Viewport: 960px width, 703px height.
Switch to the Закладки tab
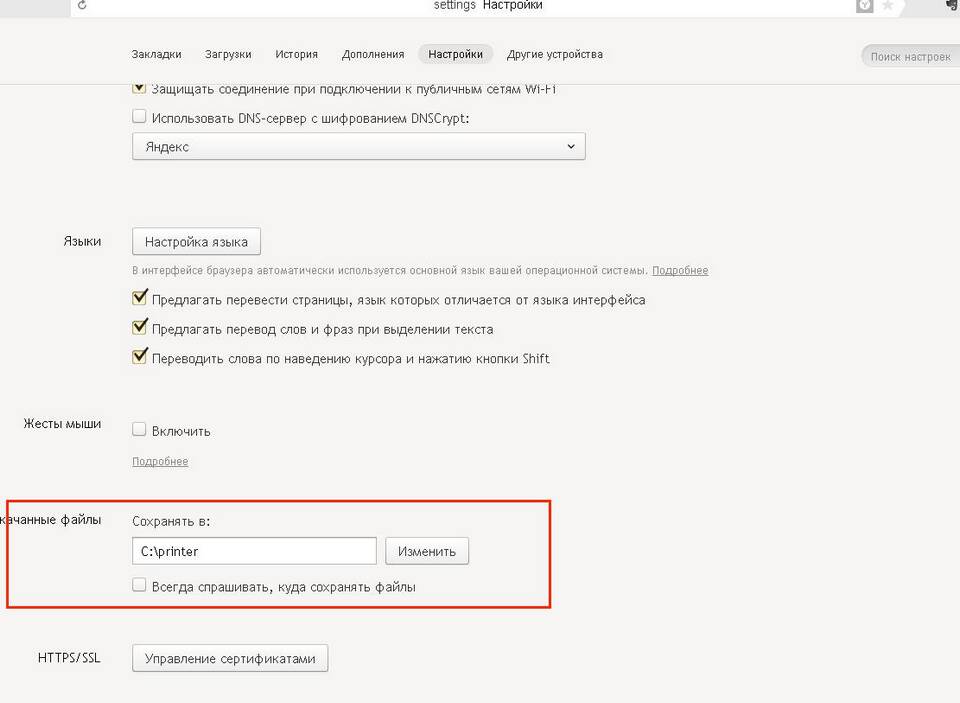(157, 54)
